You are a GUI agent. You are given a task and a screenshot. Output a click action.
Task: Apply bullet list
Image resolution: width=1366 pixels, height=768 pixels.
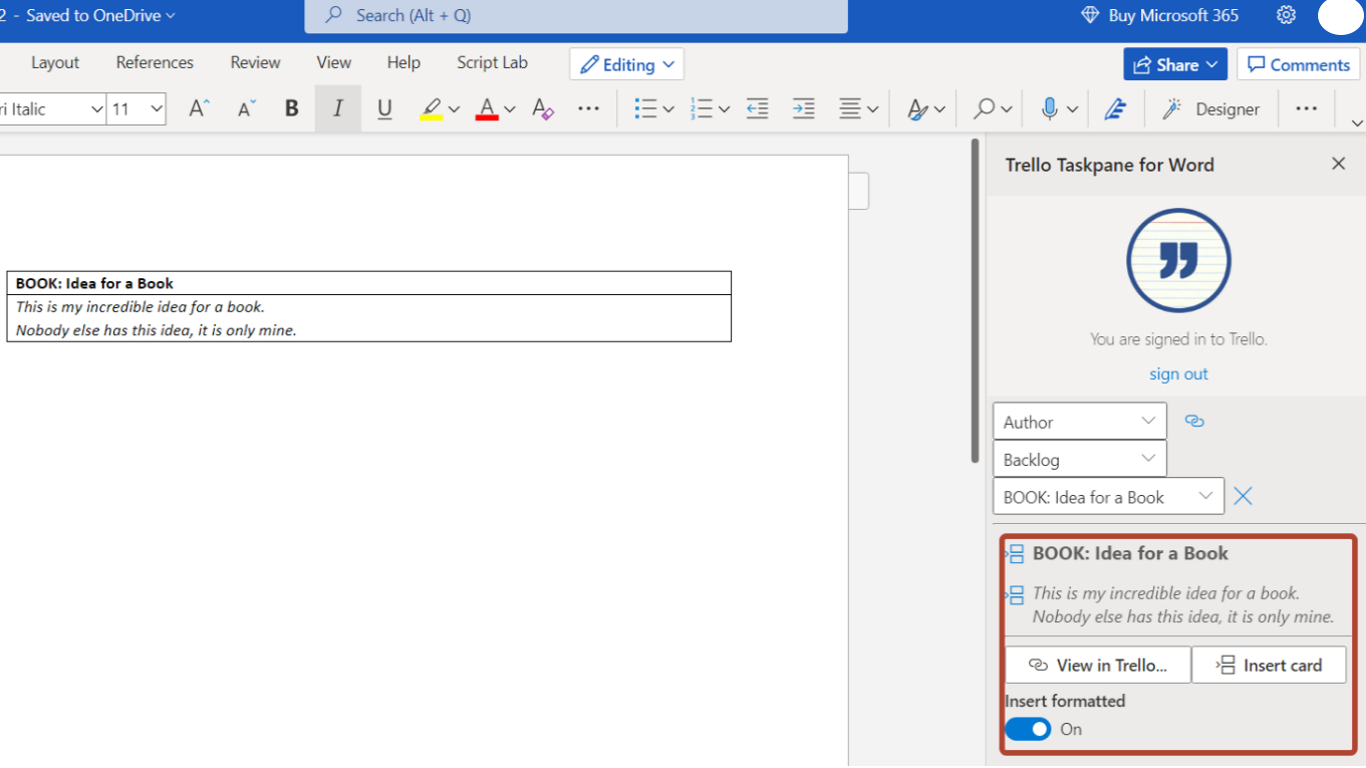tap(646, 109)
